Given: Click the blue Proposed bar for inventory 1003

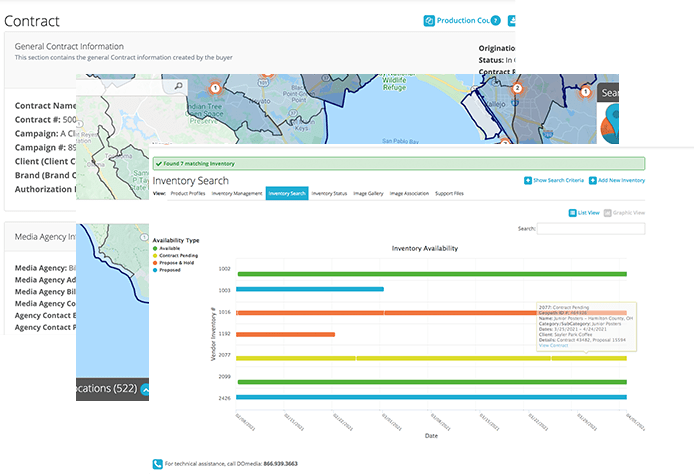Looking at the screenshot, I should coord(310,289).
